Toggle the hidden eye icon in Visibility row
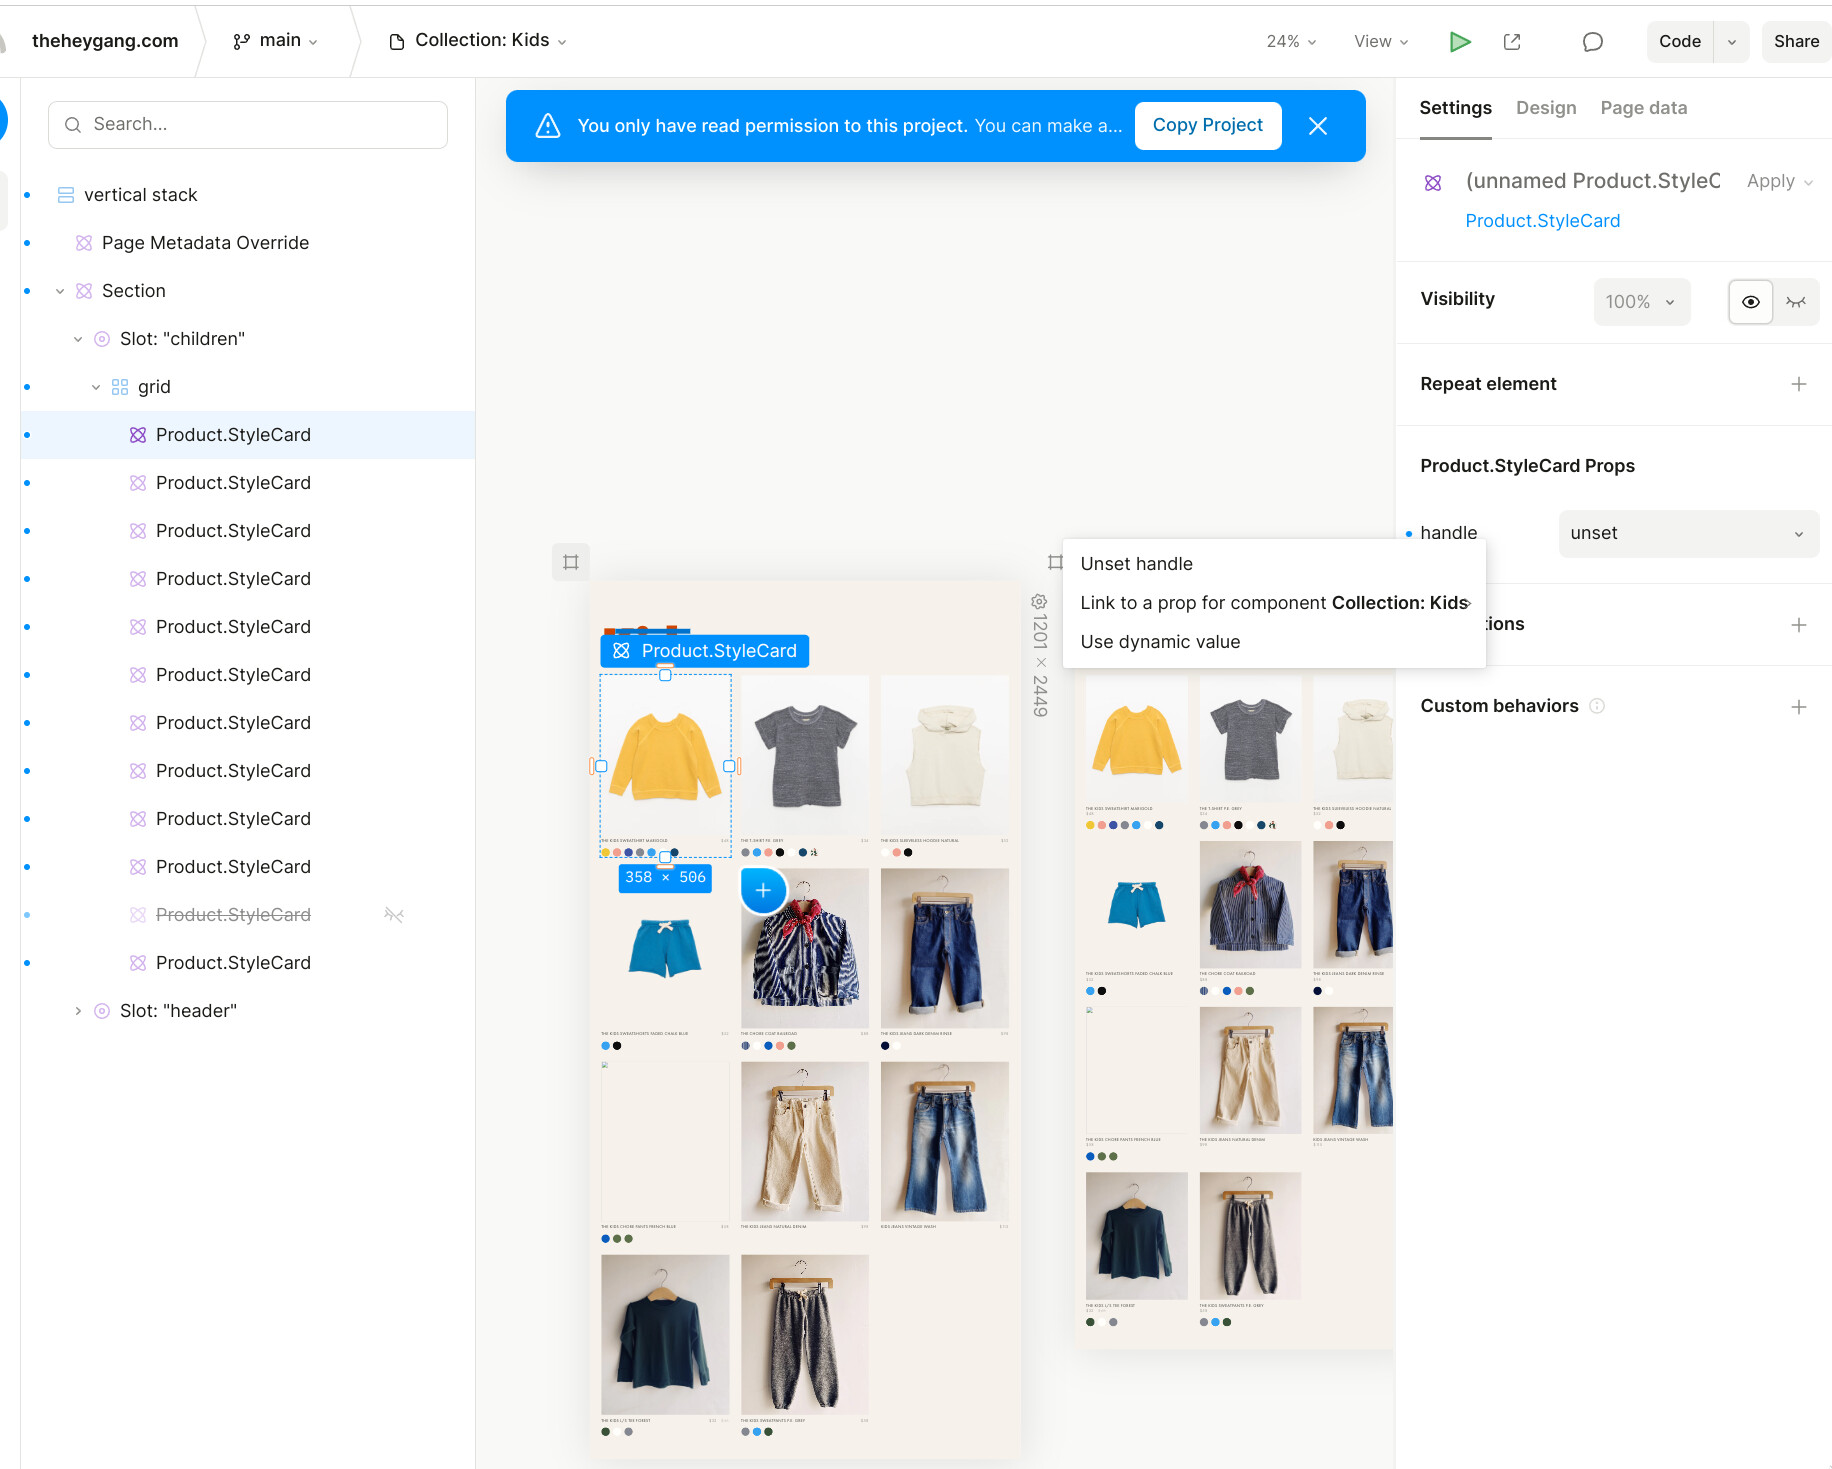Screen dimensions: 1832x1469 pyautogui.click(x=1796, y=302)
